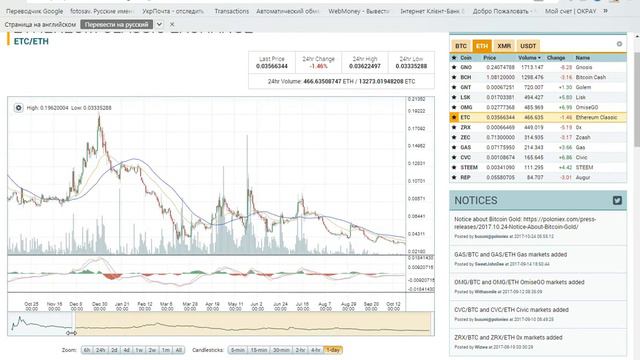Close the translation bar

coord(172,24)
